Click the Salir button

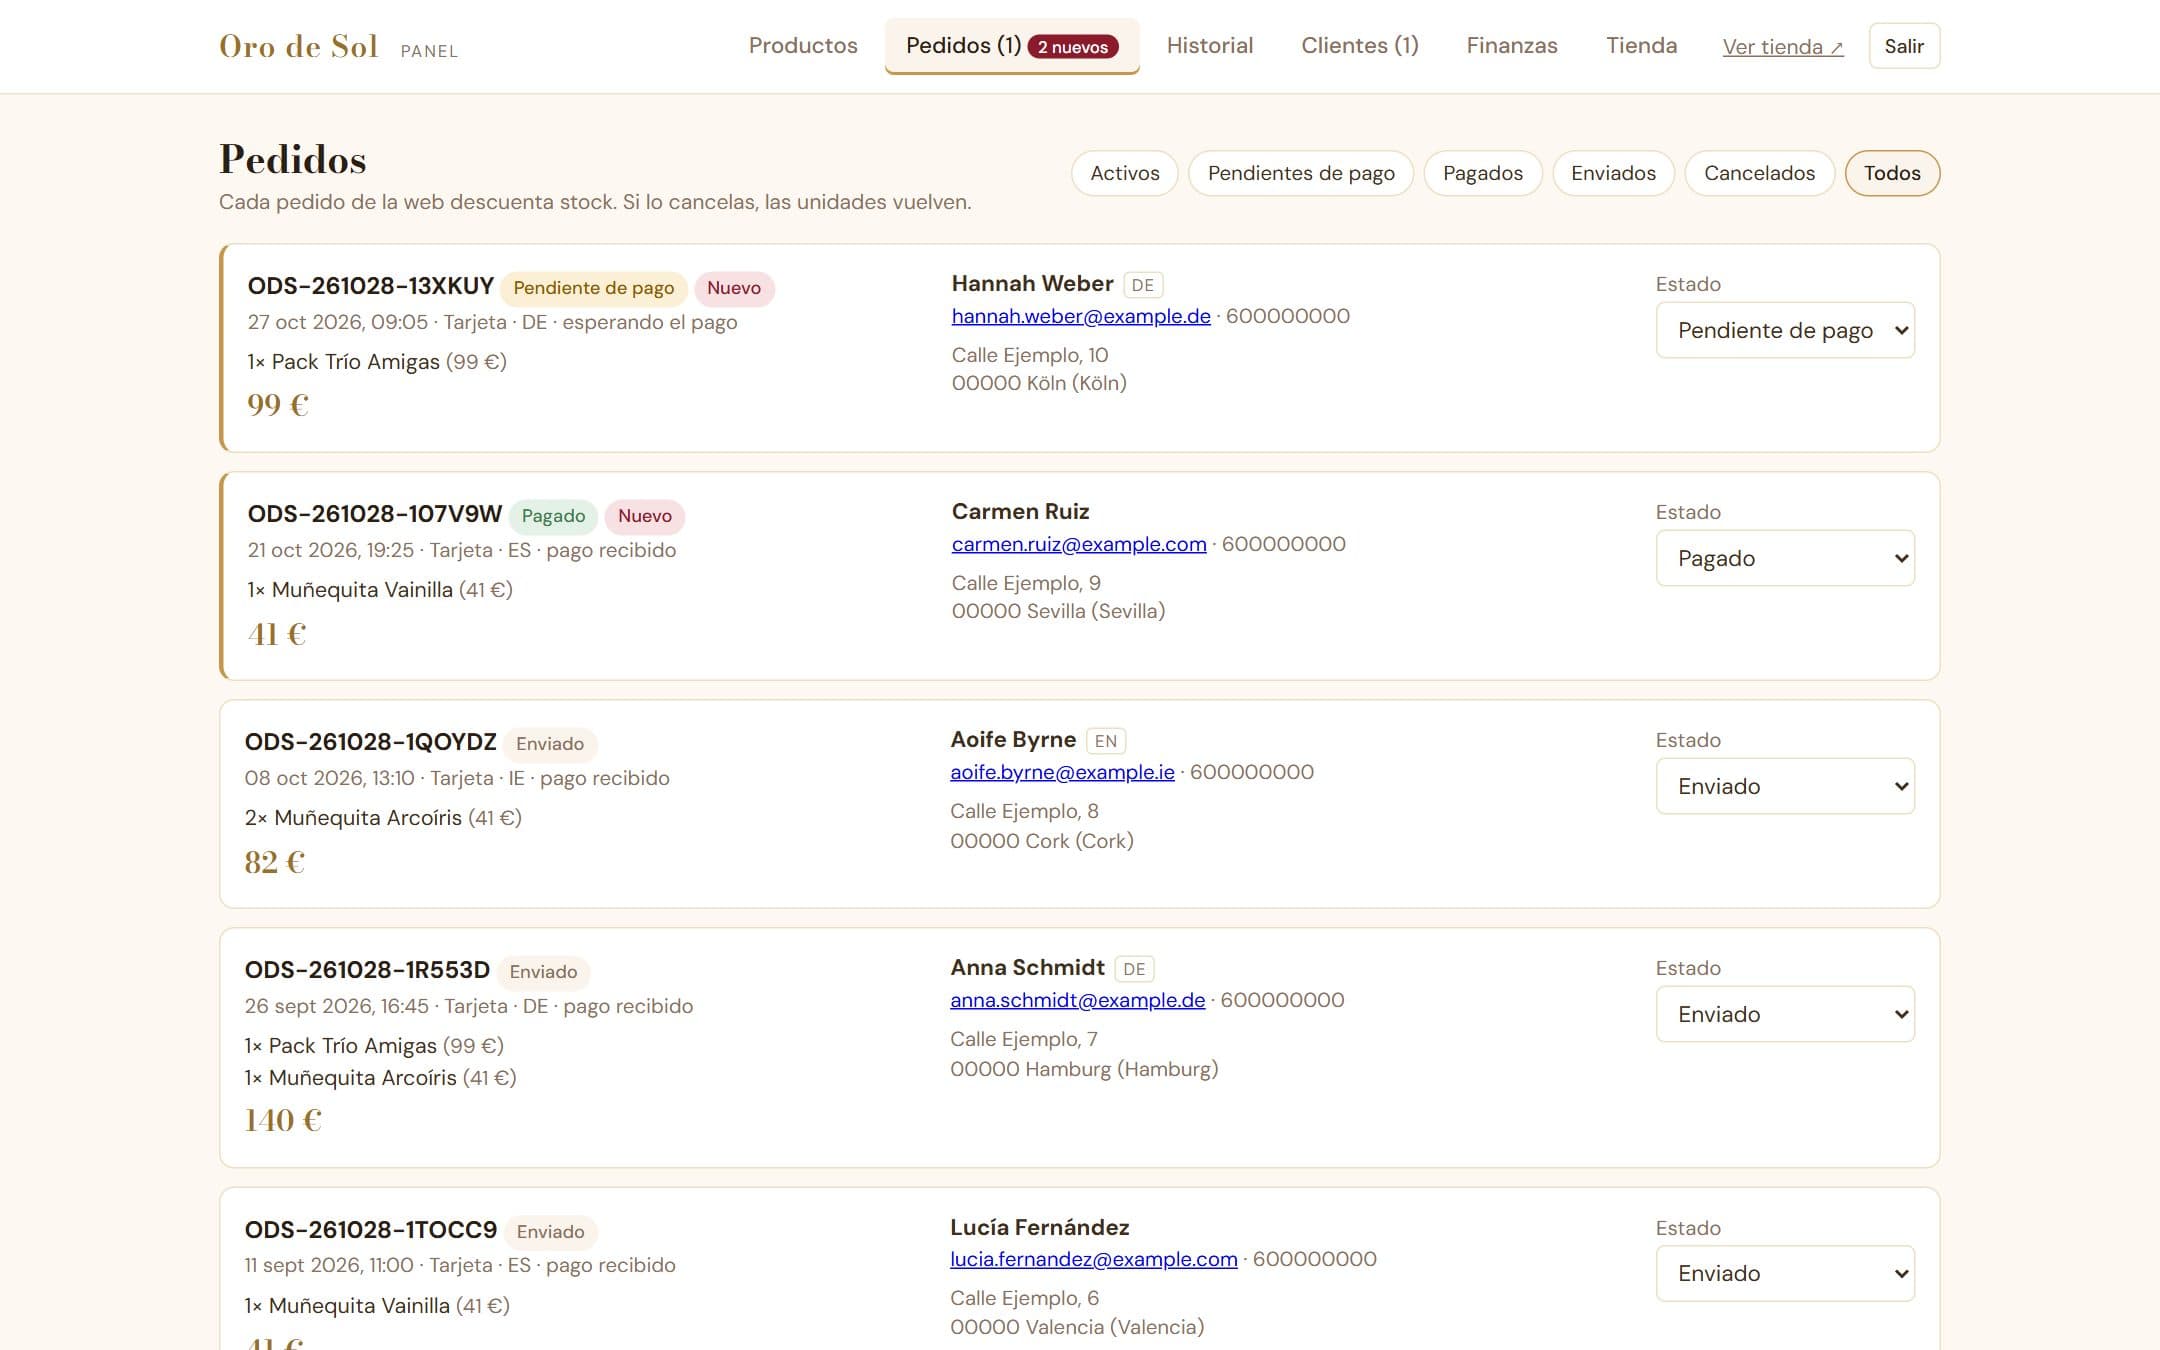pyautogui.click(x=1904, y=46)
